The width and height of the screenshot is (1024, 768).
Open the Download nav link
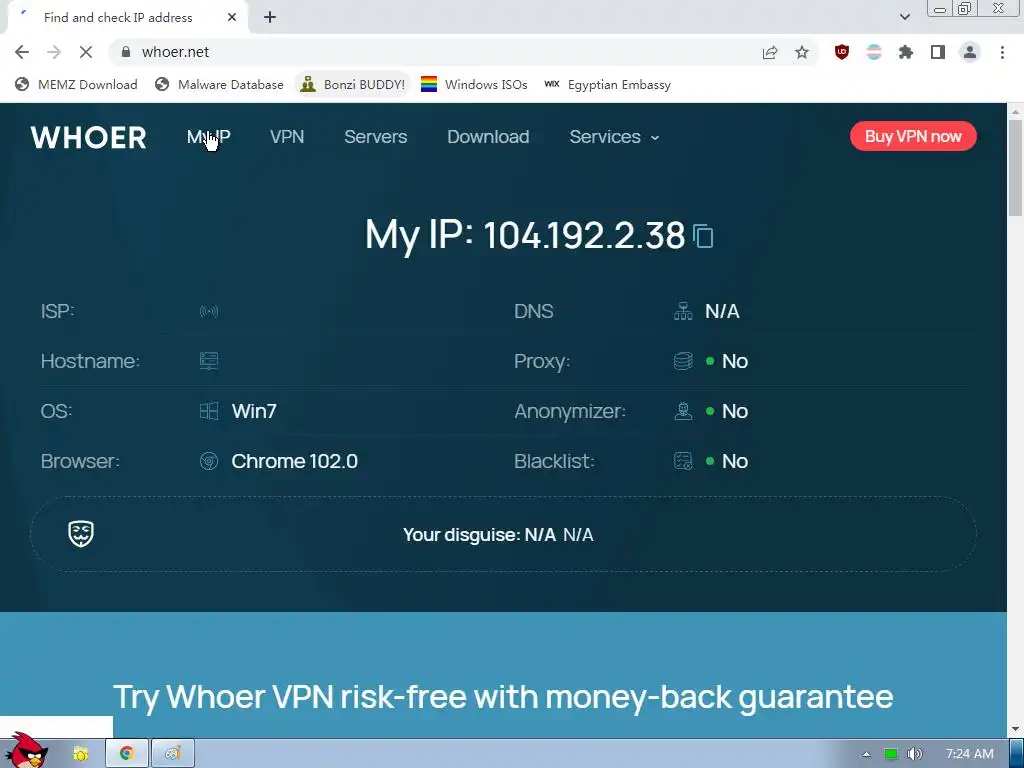[488, 136]
